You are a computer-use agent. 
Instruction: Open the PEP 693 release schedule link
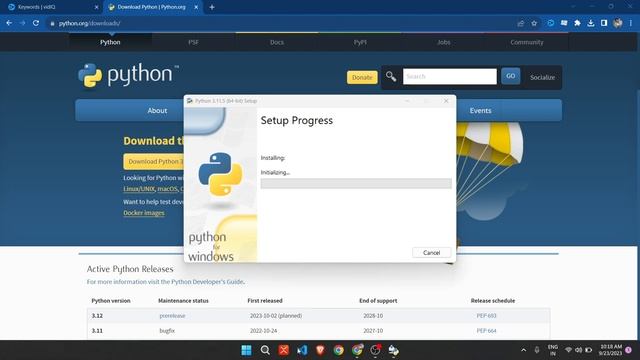tap(486, 316)
